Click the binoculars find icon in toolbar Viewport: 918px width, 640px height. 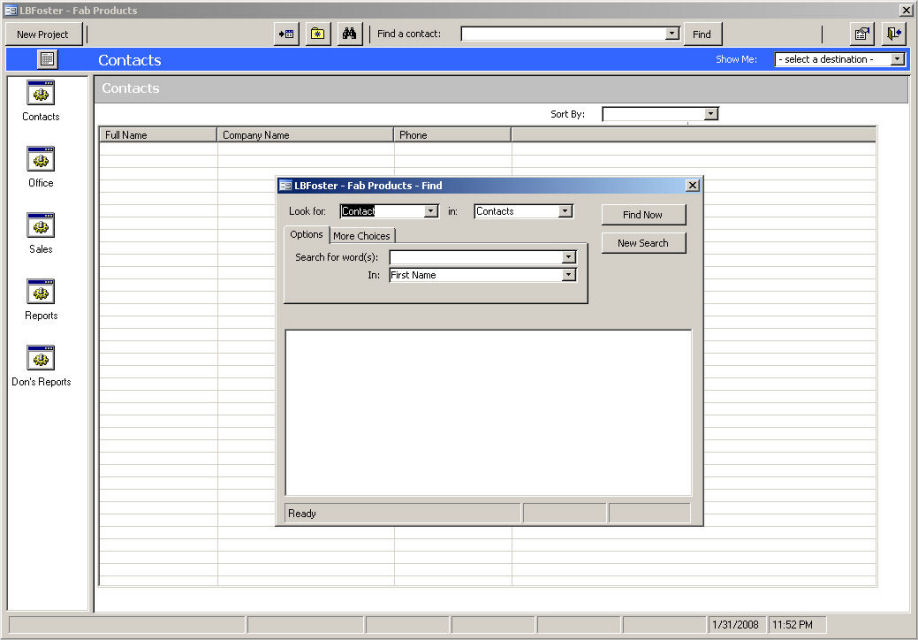350,34
